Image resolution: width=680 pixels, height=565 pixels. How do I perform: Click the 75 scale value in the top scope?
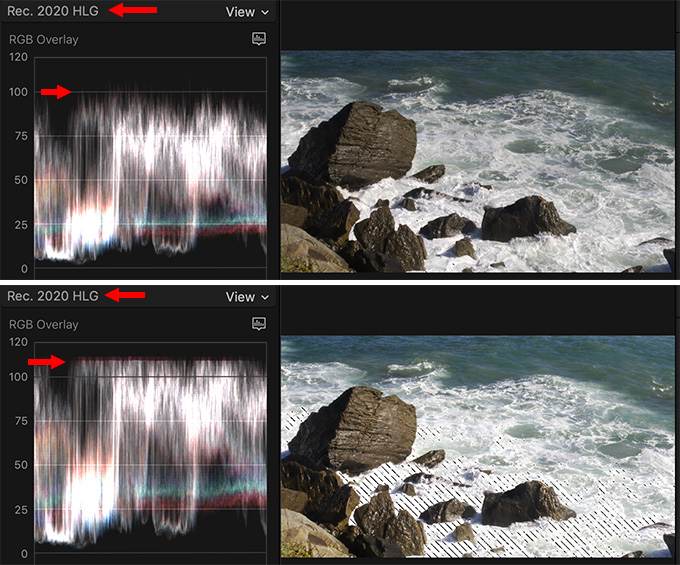21,136
